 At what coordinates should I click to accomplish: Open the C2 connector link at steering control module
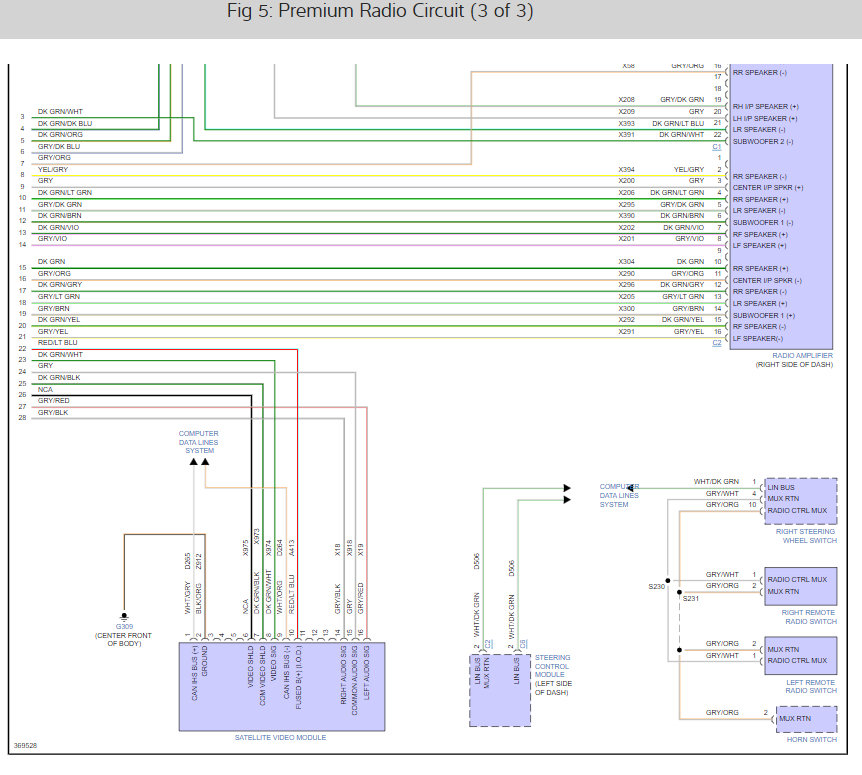(489, 643)
